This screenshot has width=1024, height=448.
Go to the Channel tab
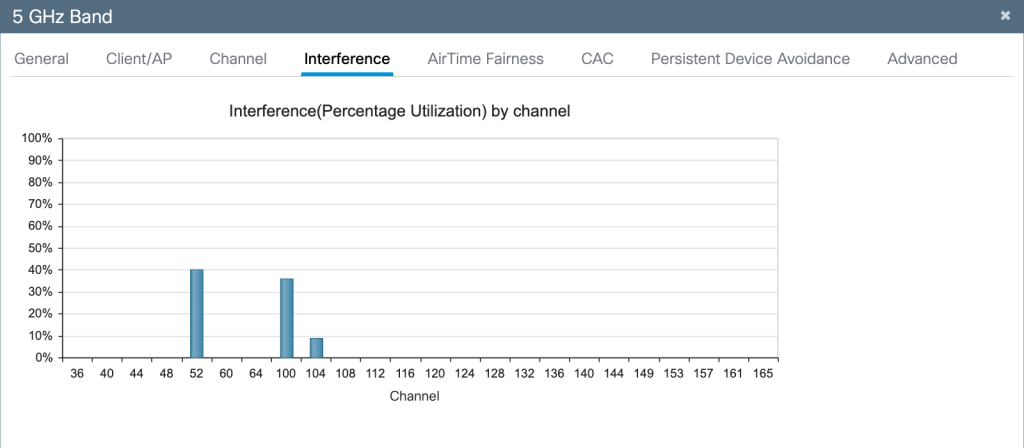[238, 59]
